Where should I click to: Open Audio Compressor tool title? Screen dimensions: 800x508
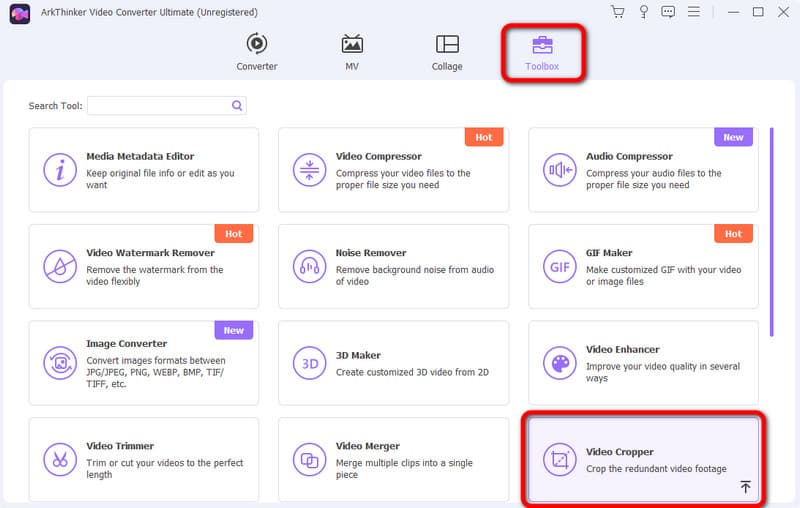(x=629, y=156)
